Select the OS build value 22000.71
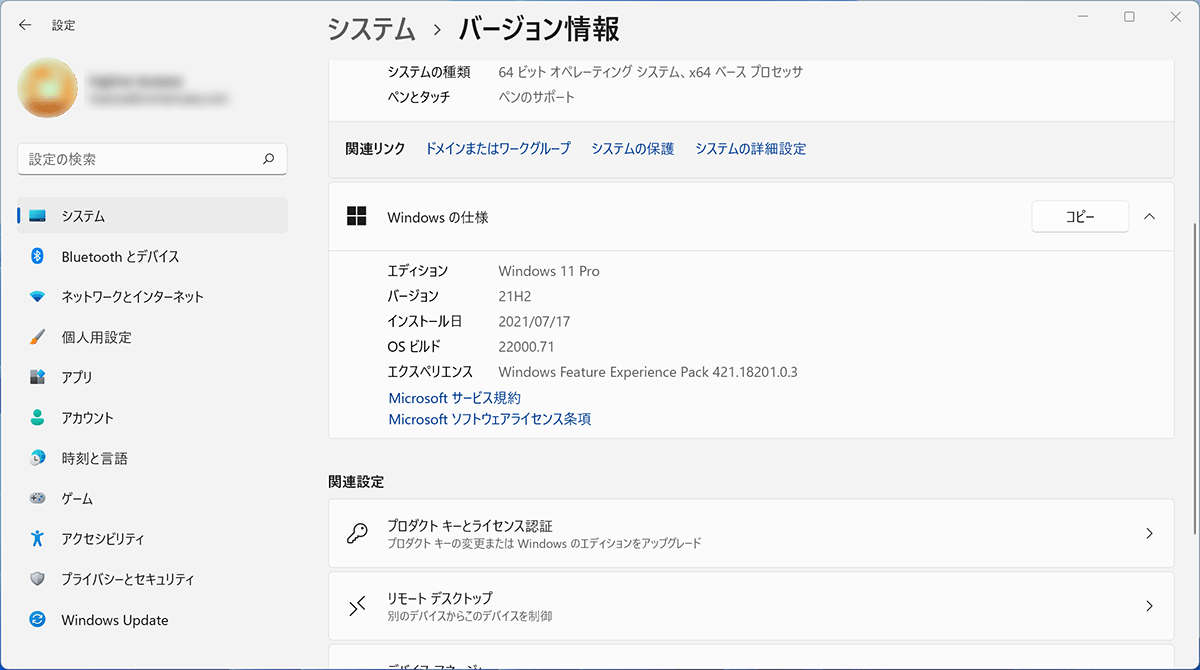The width and height of the screenshot is (1200, 670). click(x=526, y=347)
